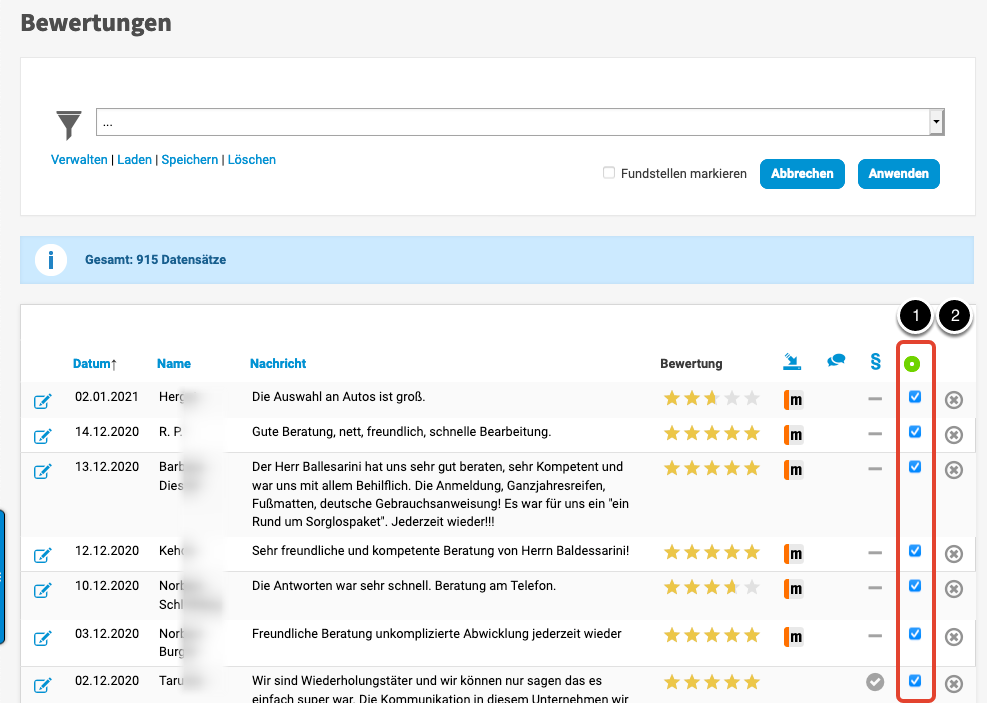Click the paragraph sign column icon
The height and width of the screenshot is (703, 987).
click(x=875, y=362)
